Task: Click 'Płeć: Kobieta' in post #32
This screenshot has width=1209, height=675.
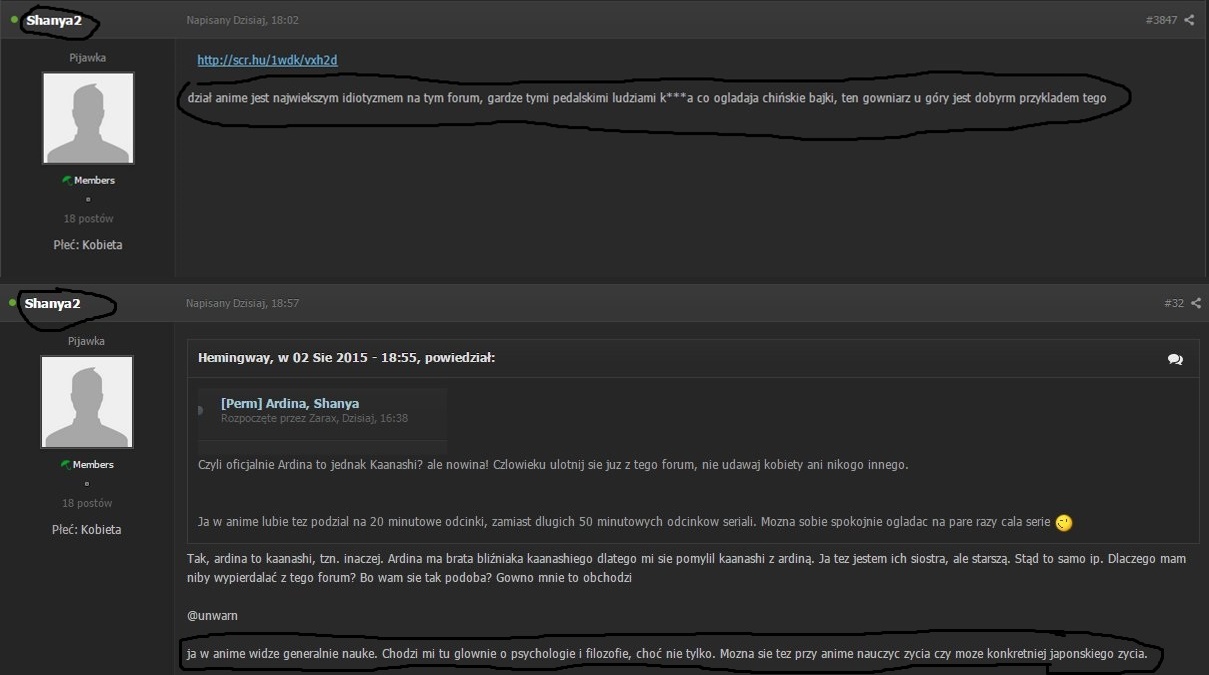Action: pos(87,529)
